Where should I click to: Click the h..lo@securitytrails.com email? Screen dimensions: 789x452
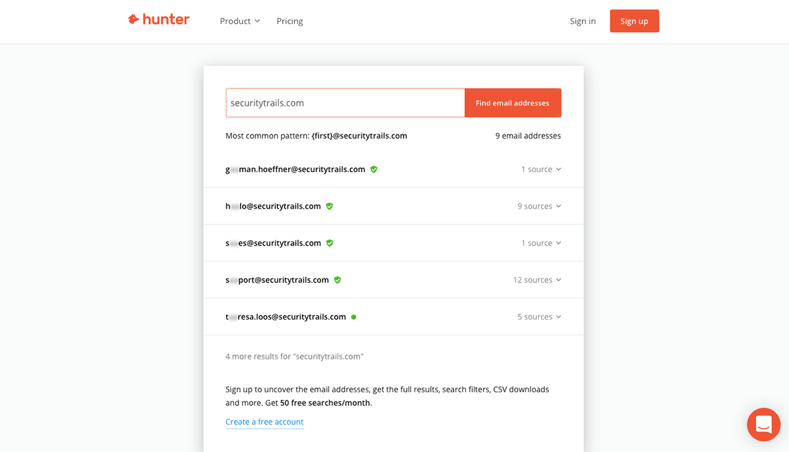pyautogui.click(x=273, y=206)
